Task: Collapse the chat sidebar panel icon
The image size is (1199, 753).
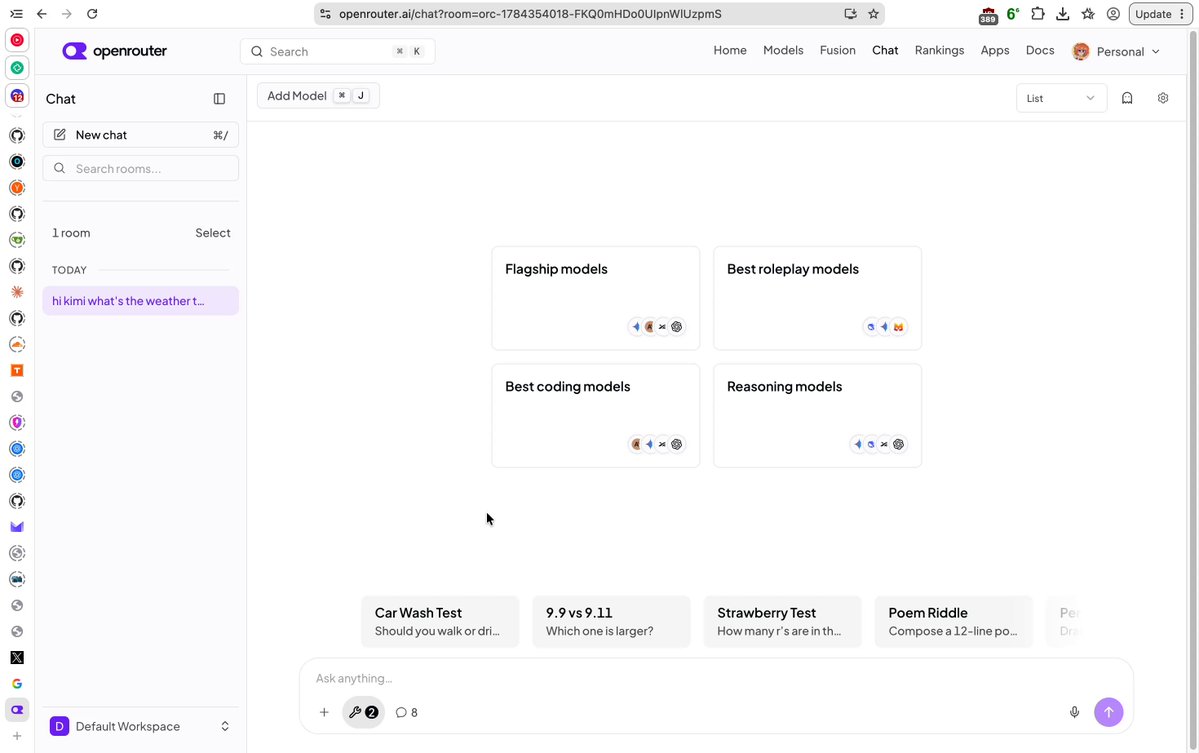Action: 219,99
